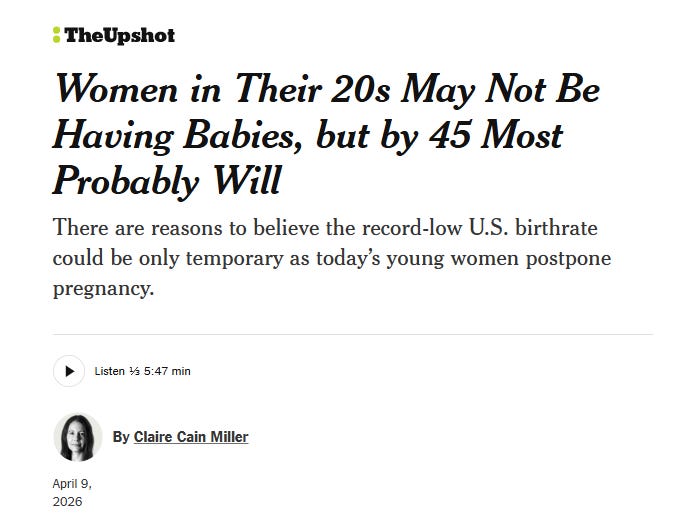Click the "April 9," date text
The image size is (692, 527).
72,484
